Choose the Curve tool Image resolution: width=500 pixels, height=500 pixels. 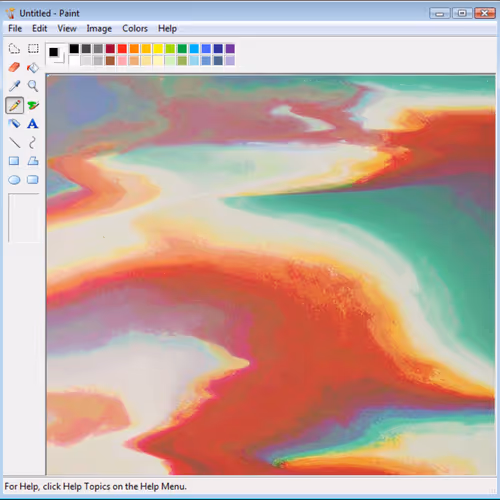click(32, 143)
